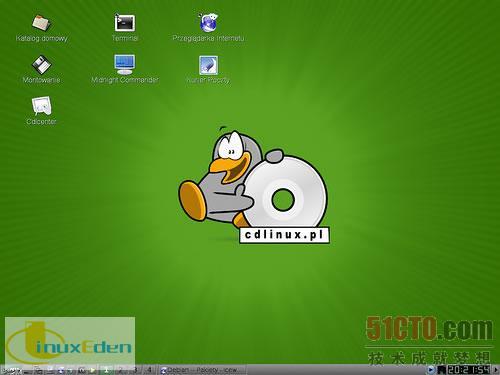The image size is (500, 375).
Task: Activate the Debian -- Pakiety taskbar window button
Action: pyautogui.click(x=202, y=370)
